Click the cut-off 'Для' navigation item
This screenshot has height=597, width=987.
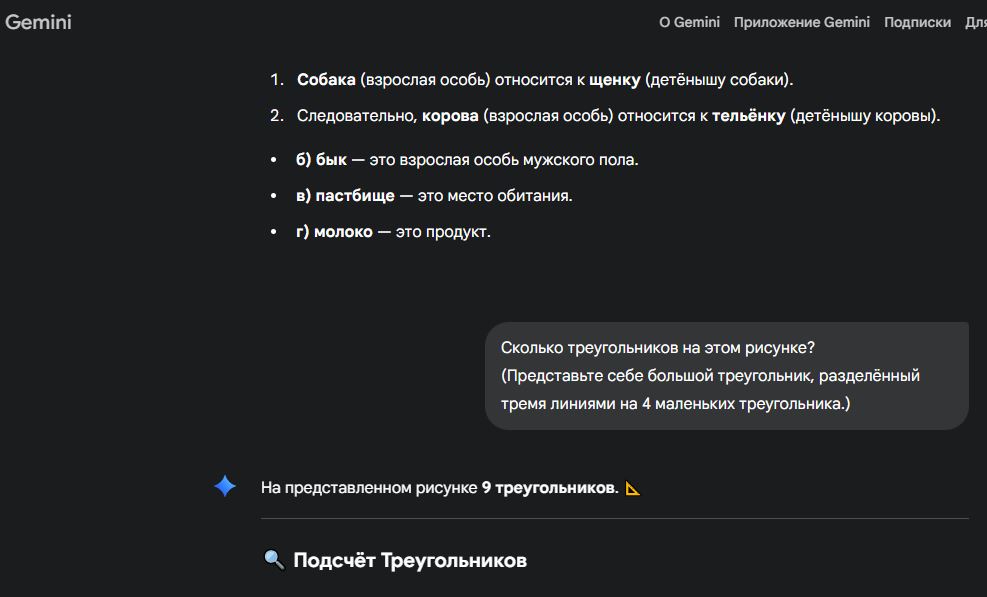975,22
